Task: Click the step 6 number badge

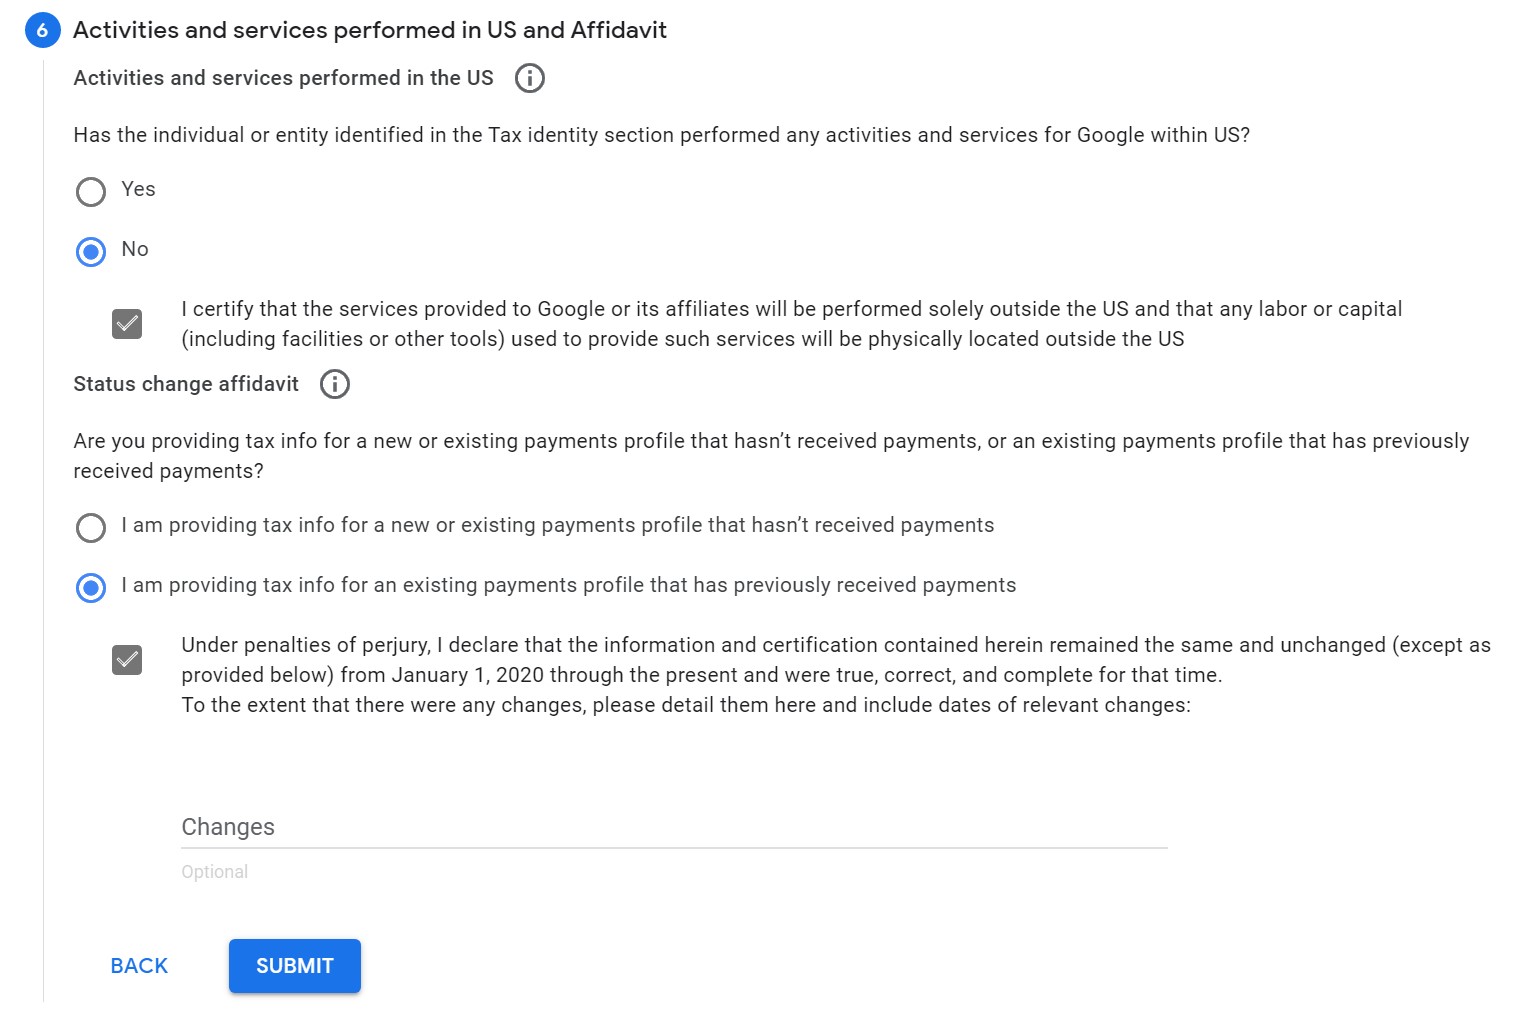Action: tap(42, 30)
